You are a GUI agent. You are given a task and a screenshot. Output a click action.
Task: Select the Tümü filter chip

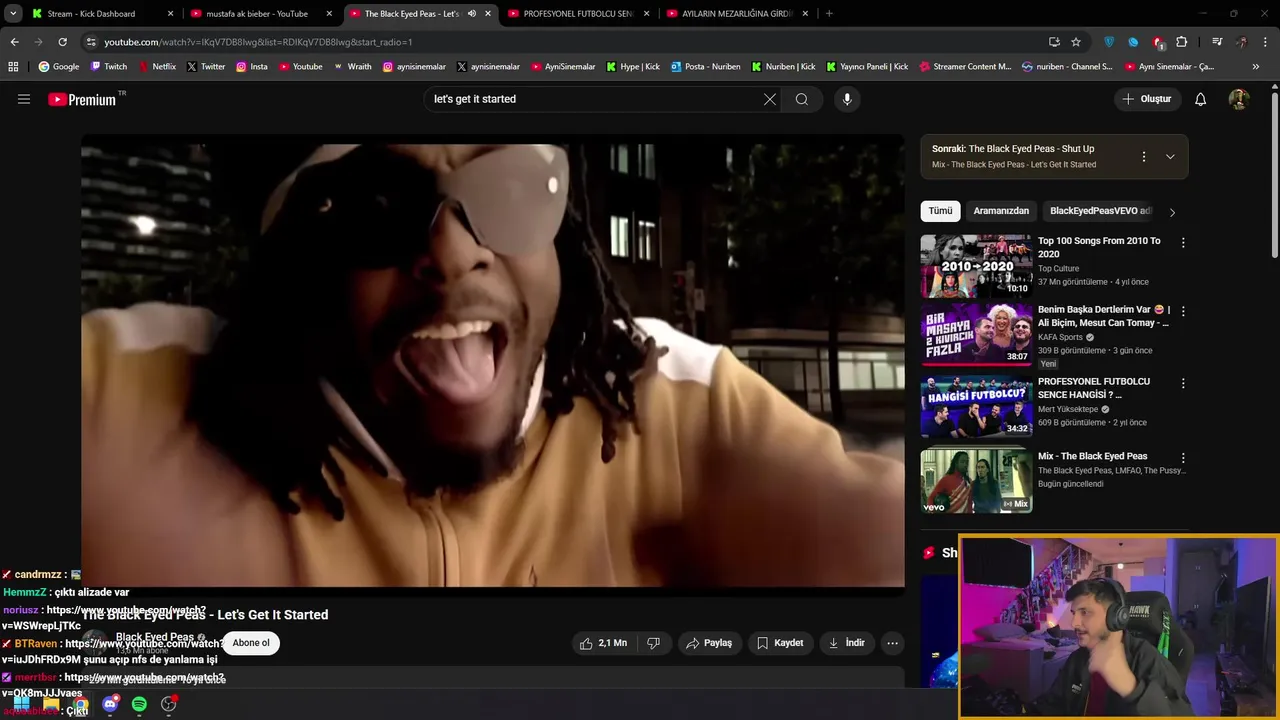(x=940, y=211)
